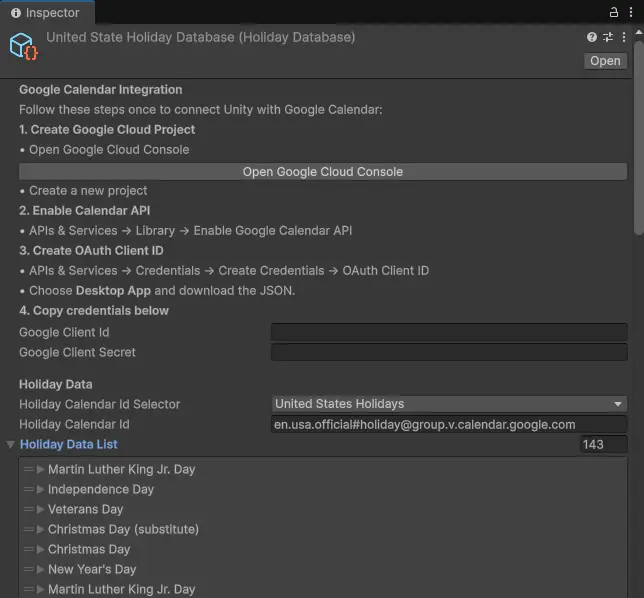
Task: Click the drag handle of New Year's Day row
Action: tap(28, 569)
